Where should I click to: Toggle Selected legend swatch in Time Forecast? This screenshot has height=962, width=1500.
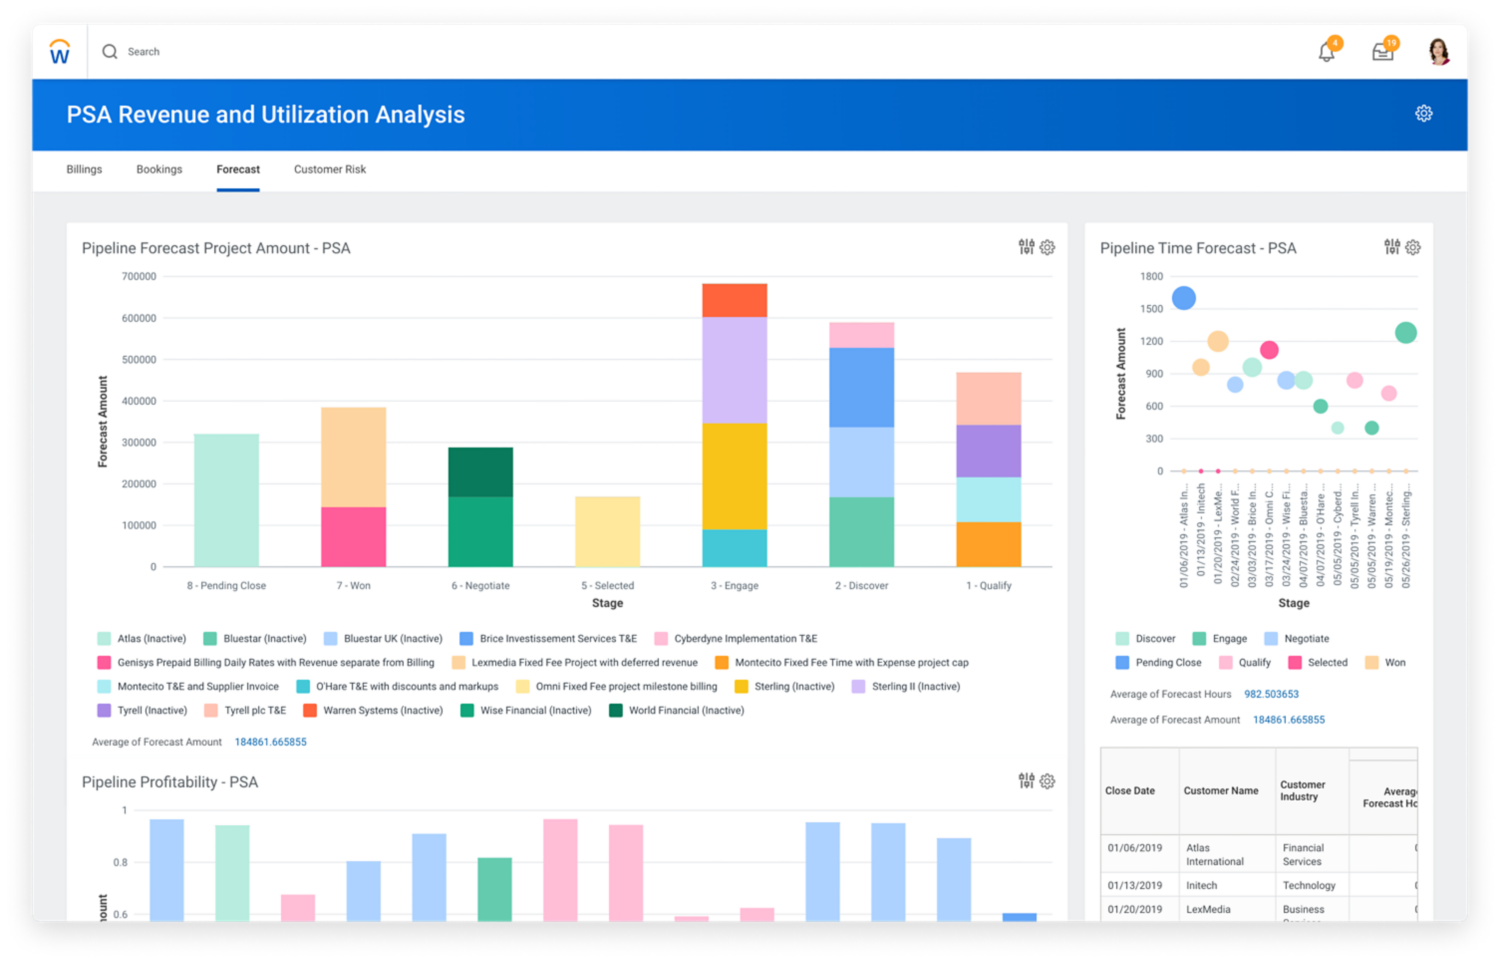[1295, 663]
